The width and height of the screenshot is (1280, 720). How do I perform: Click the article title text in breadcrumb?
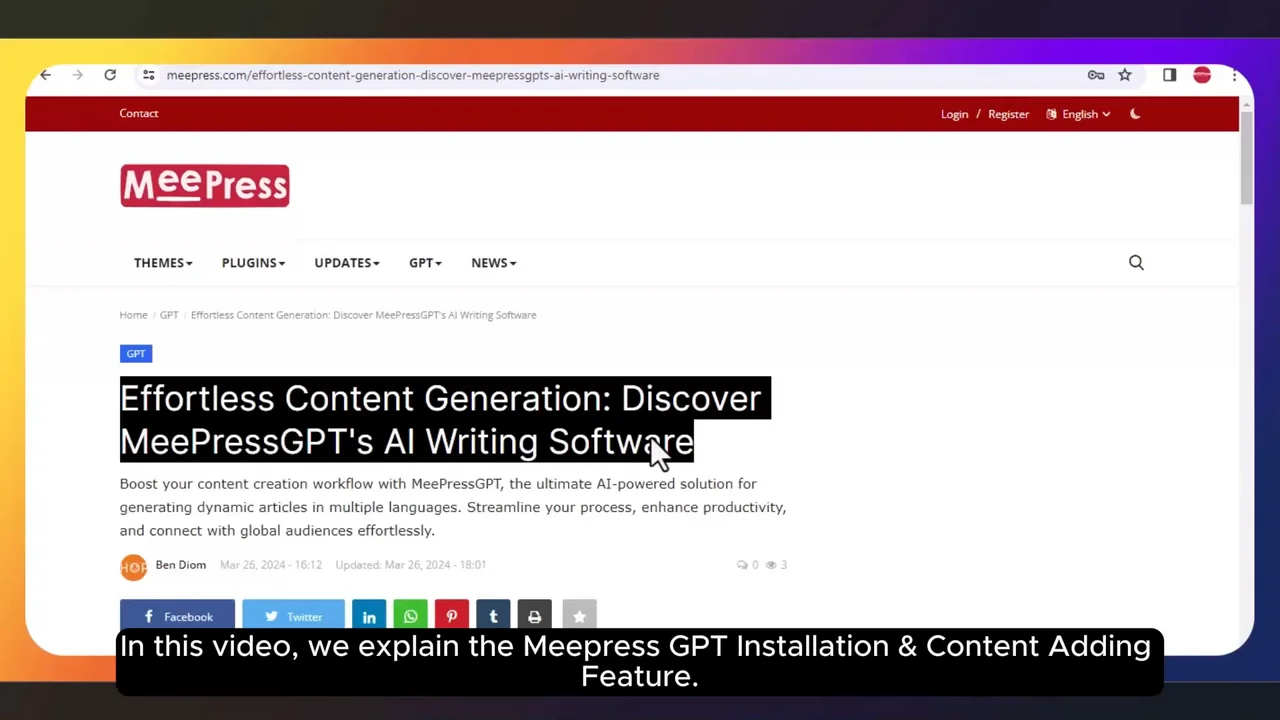coord(364,315)
